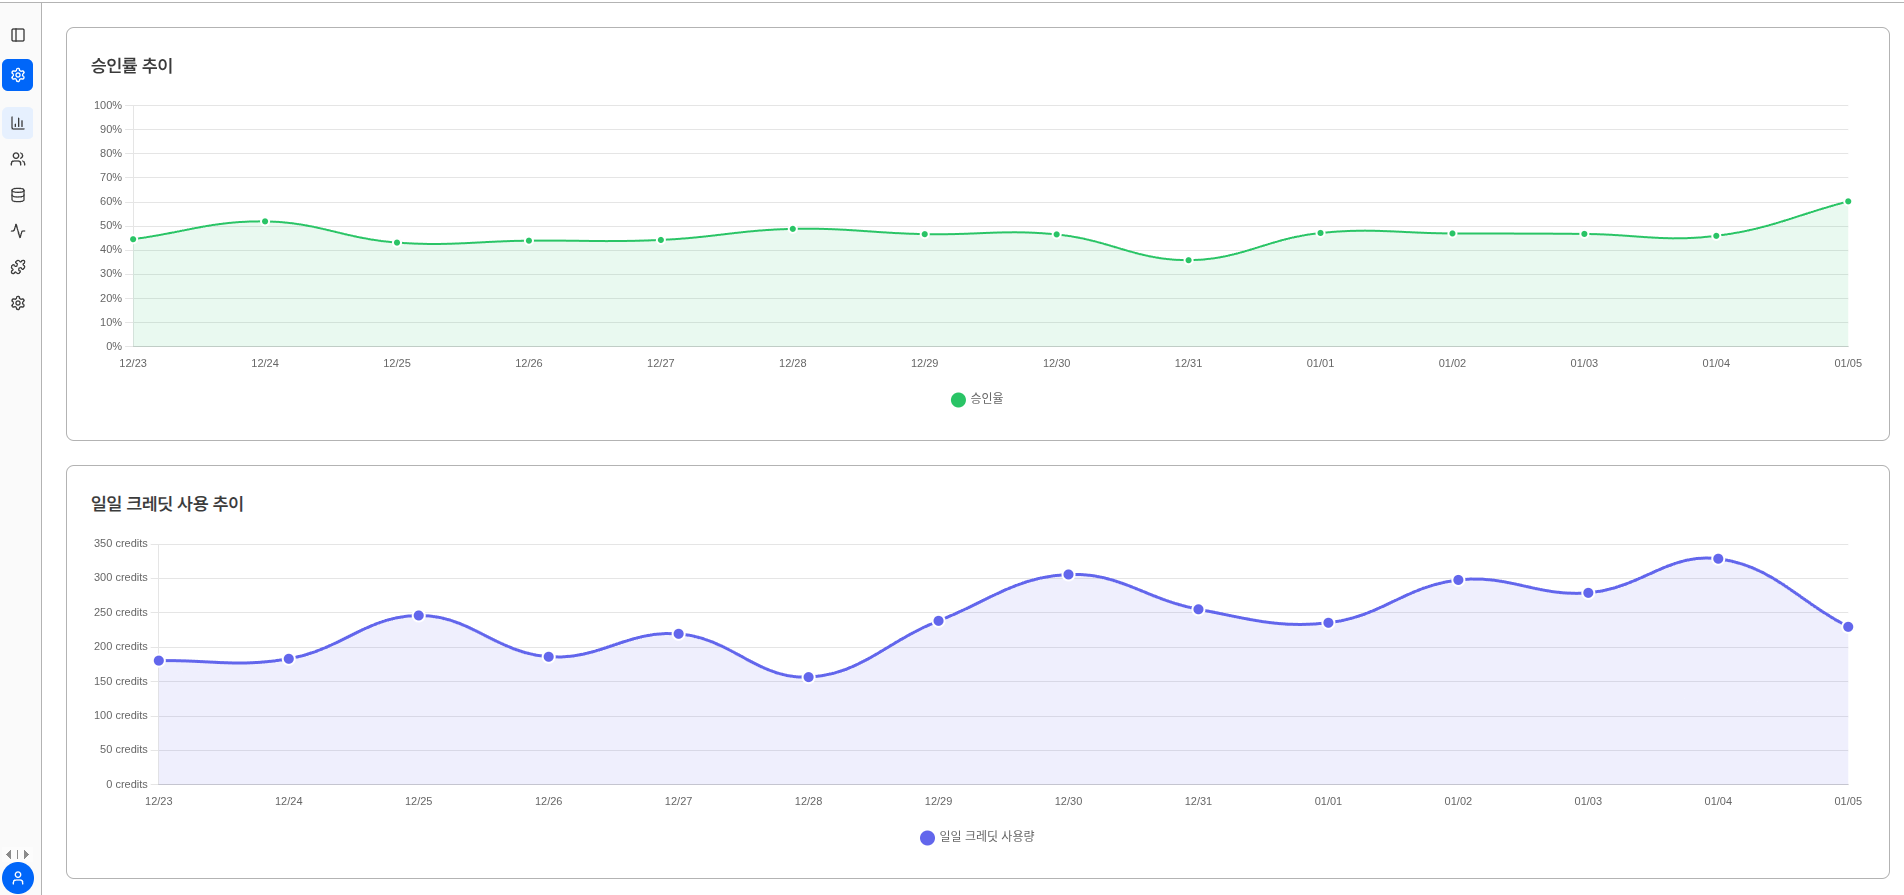
Task: Open the users icon in sidebar
Action: tap(18, 159)
